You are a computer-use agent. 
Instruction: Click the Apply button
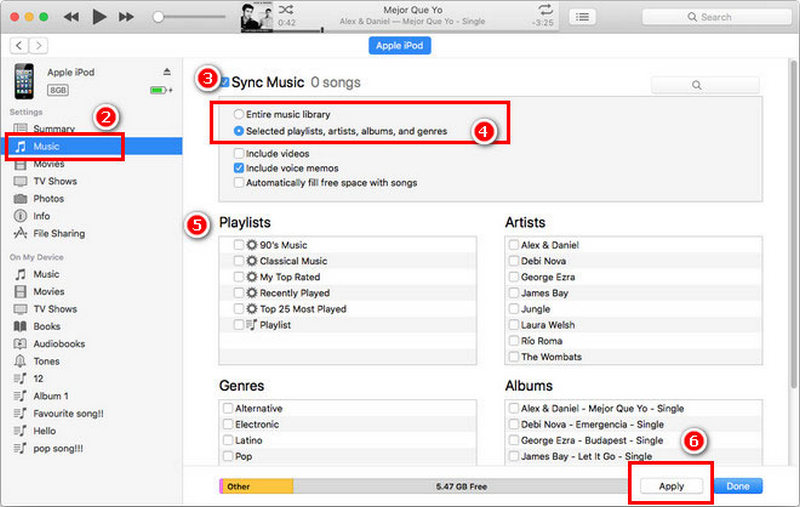pos(671,486)
